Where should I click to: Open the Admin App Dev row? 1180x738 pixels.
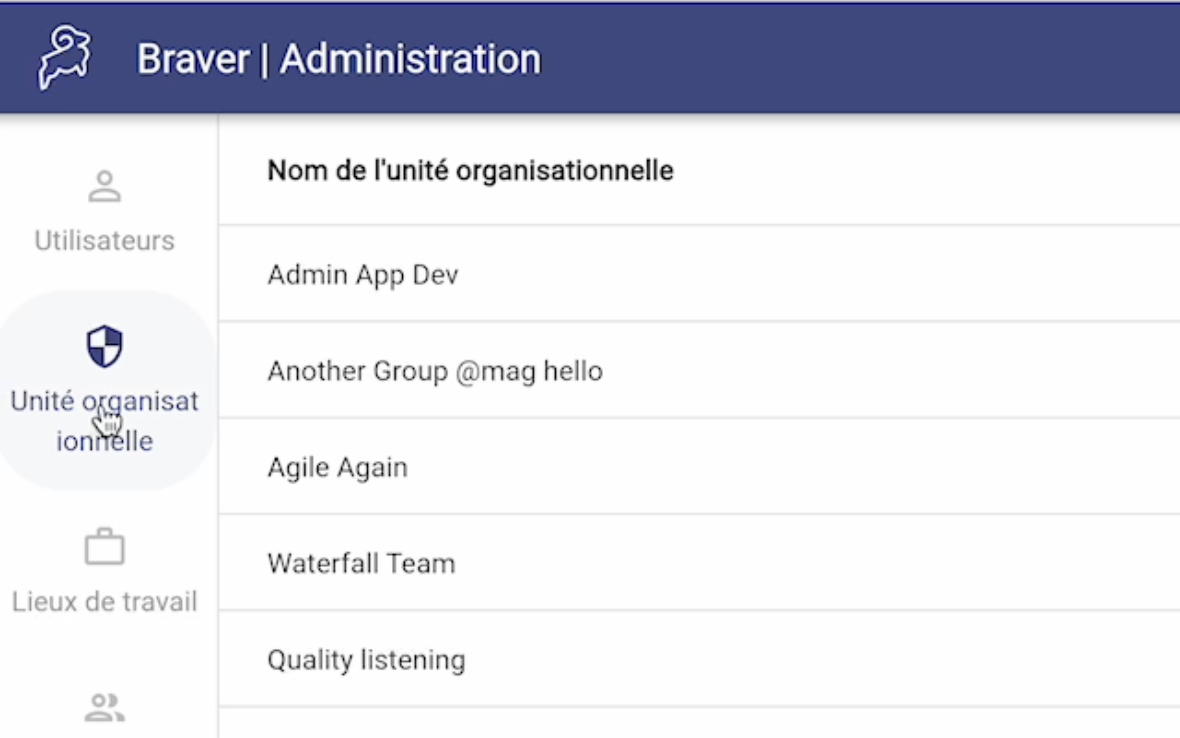point(699,274)
